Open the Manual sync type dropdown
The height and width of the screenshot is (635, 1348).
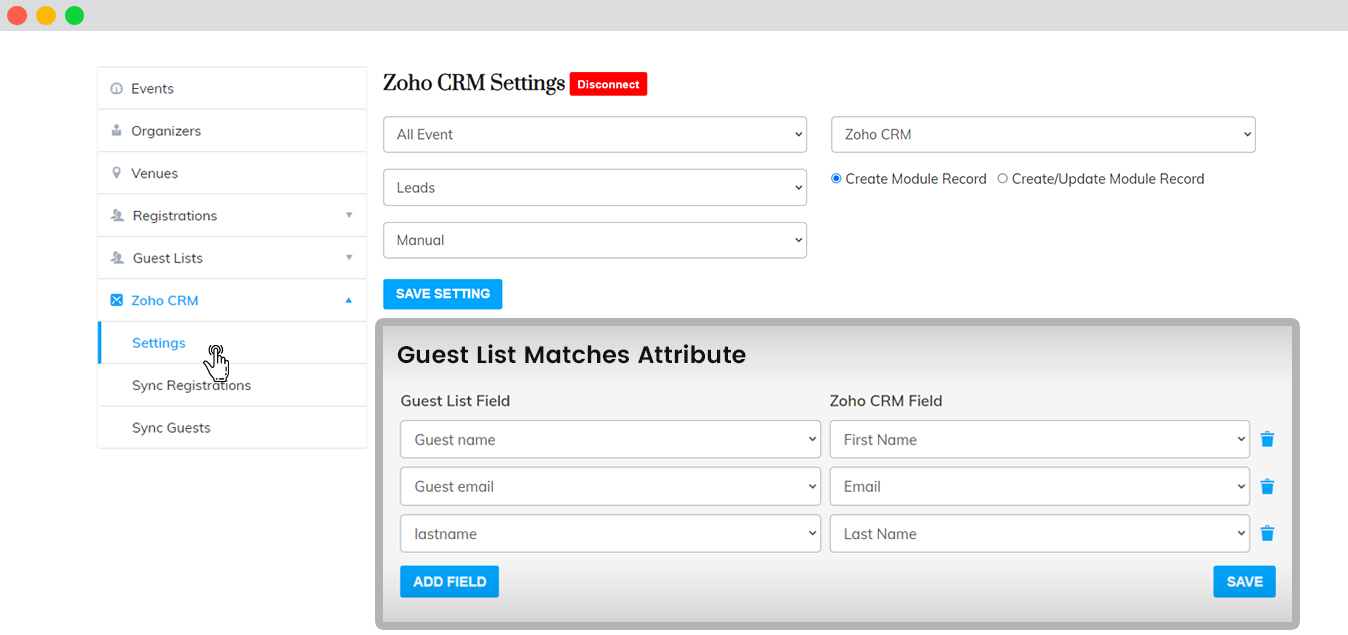595,240
